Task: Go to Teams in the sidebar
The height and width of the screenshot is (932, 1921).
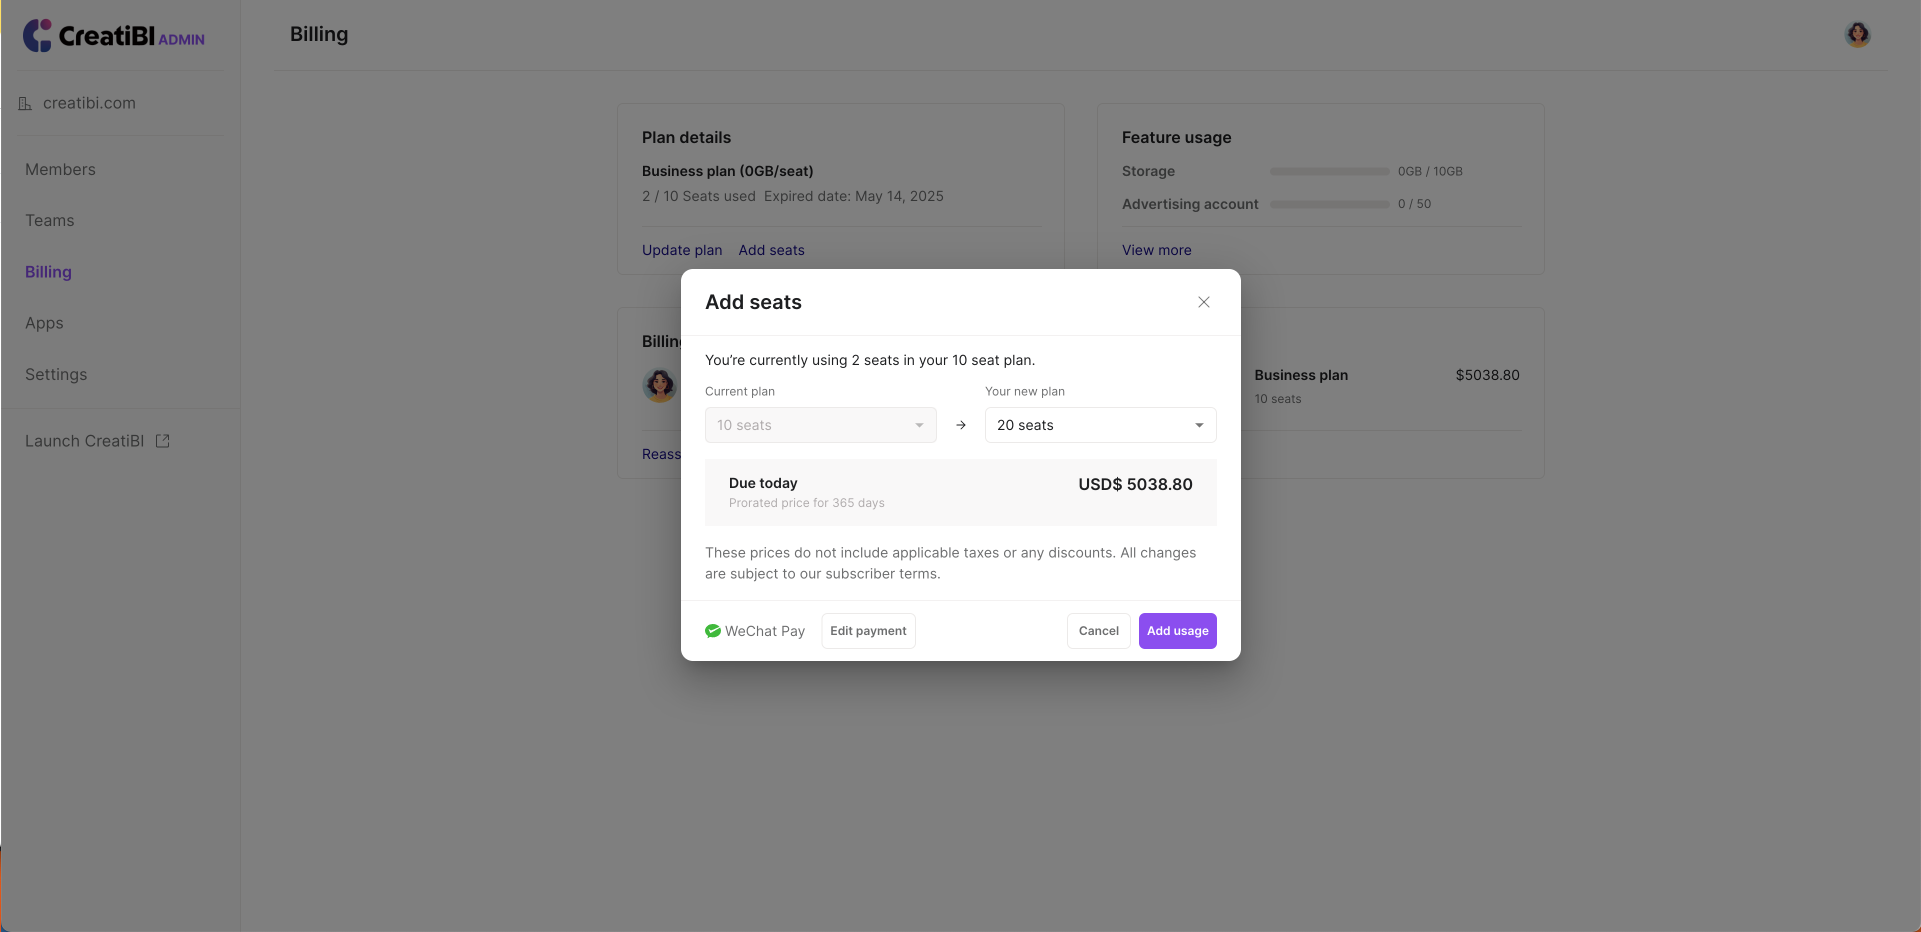Action: (x=50, y=221)
